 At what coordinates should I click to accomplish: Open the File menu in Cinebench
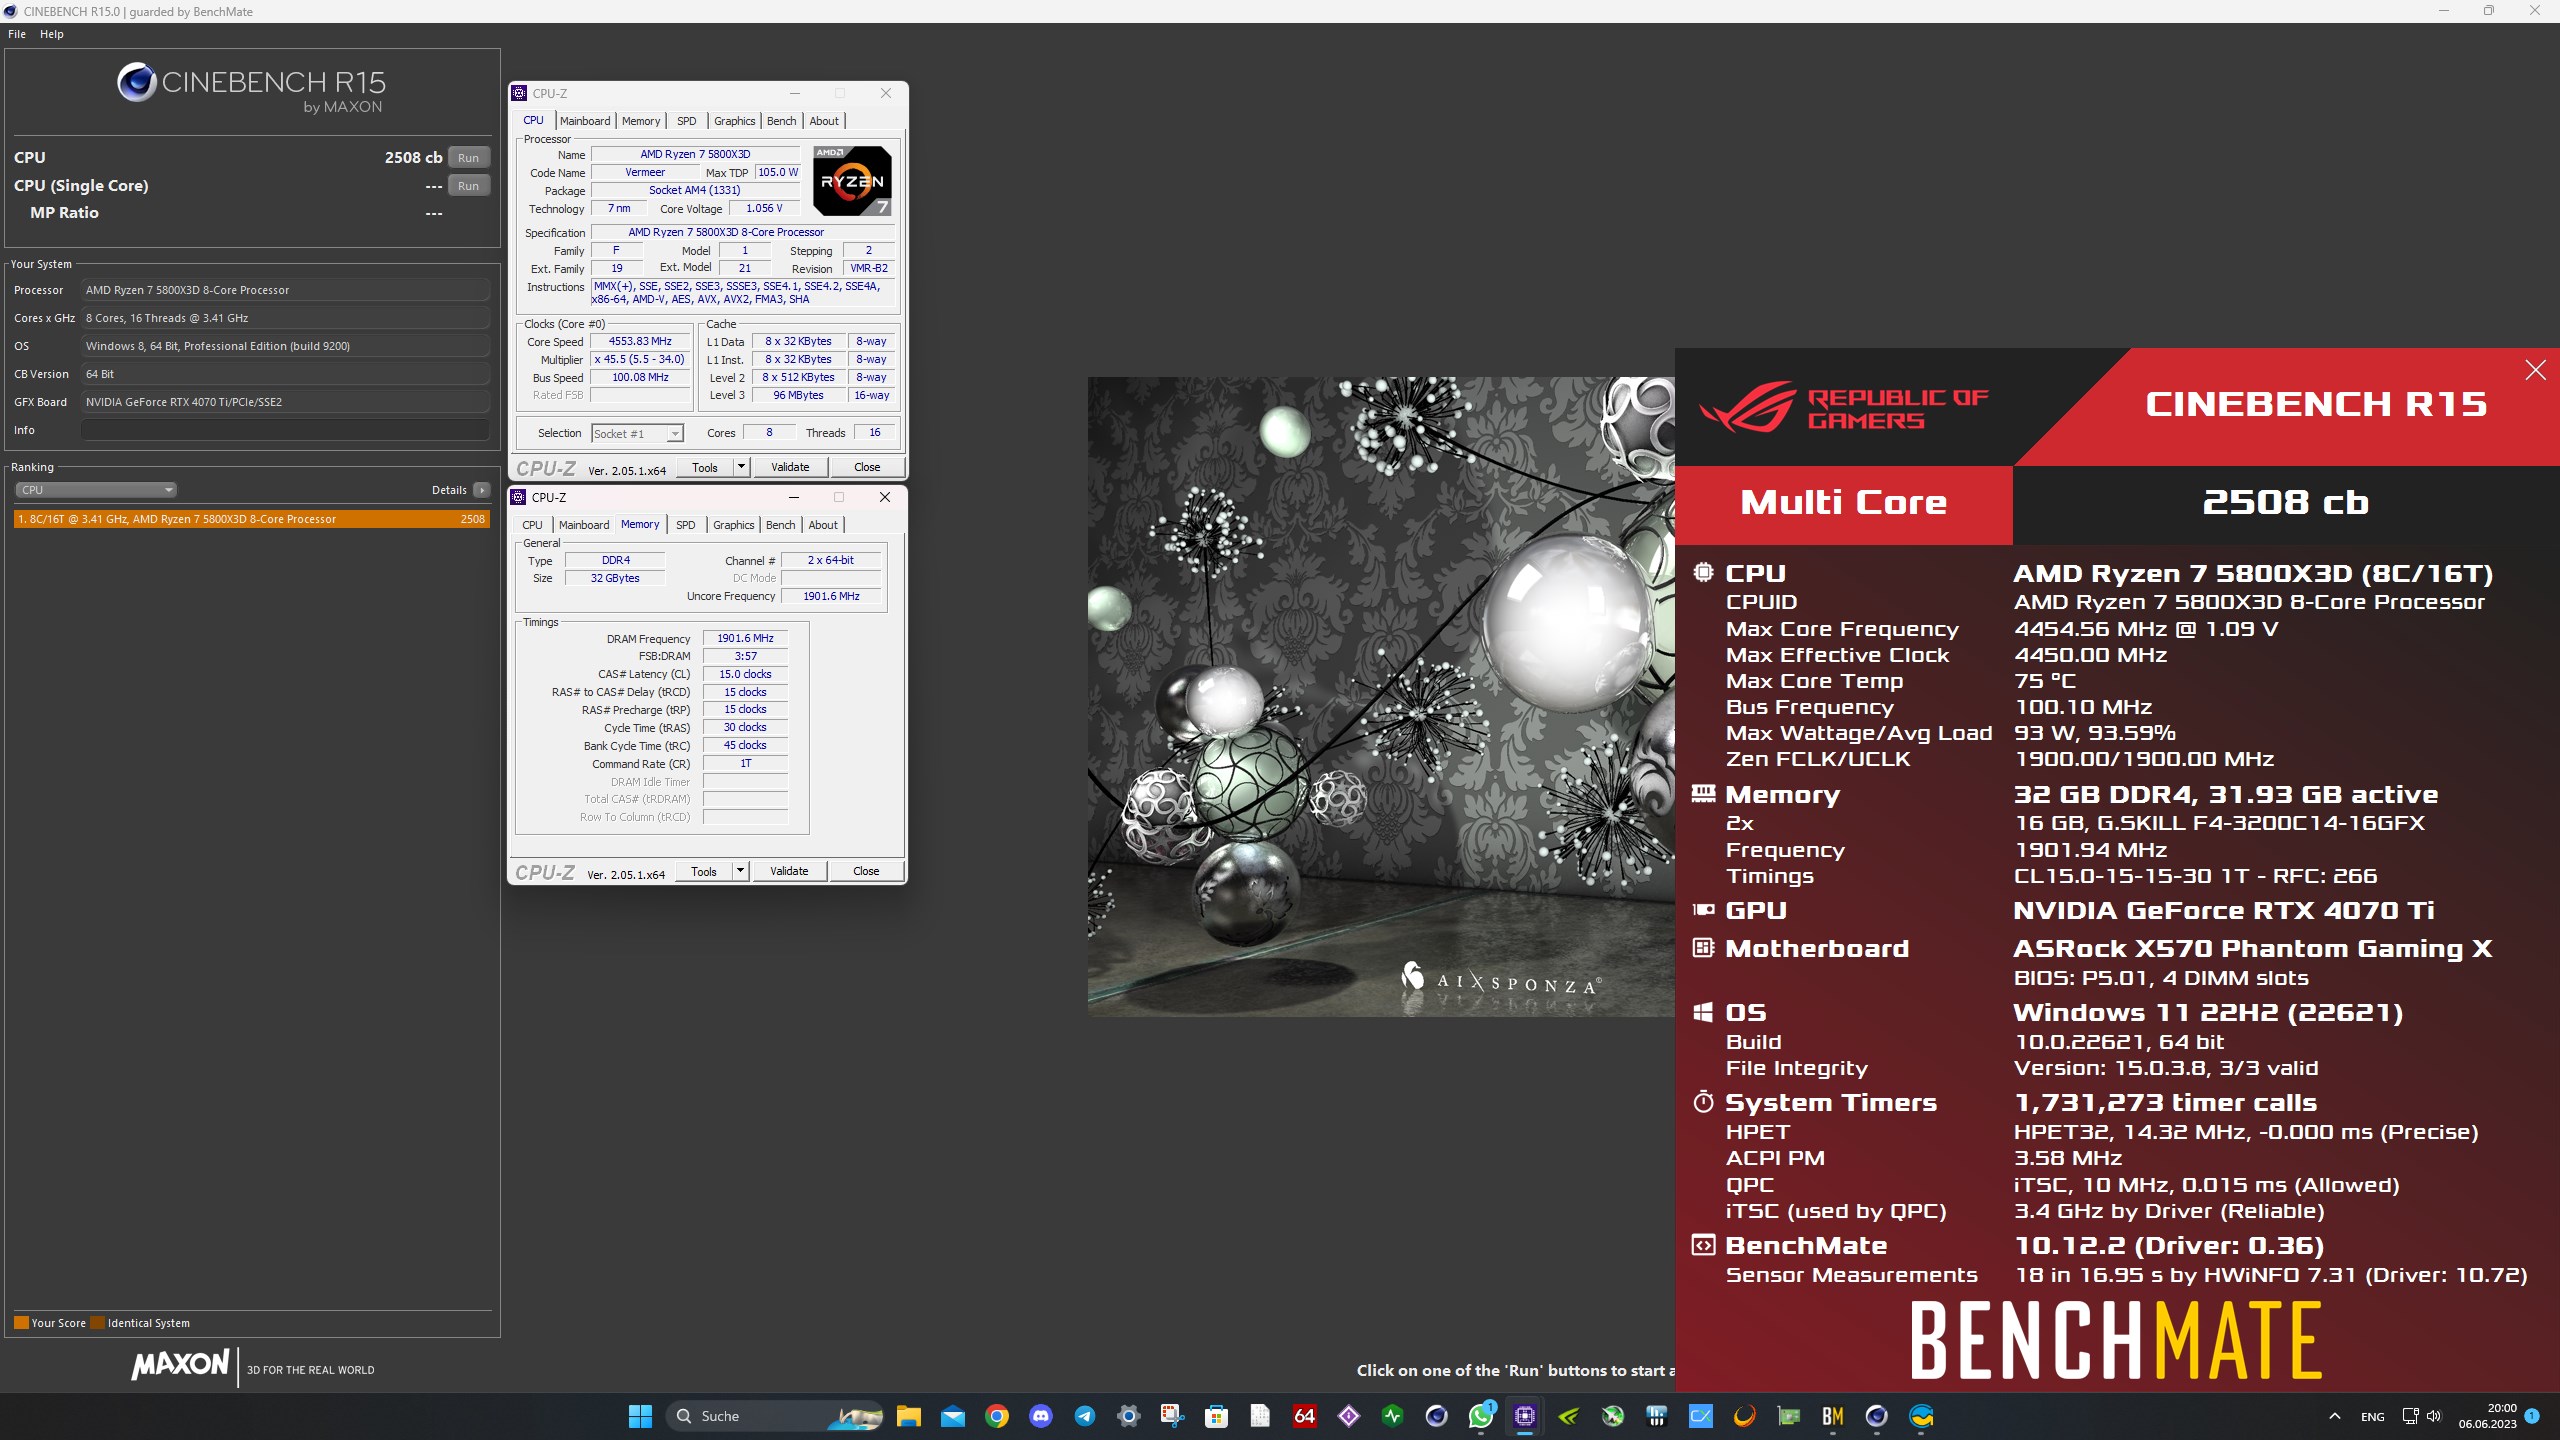(x=17, y=34)
